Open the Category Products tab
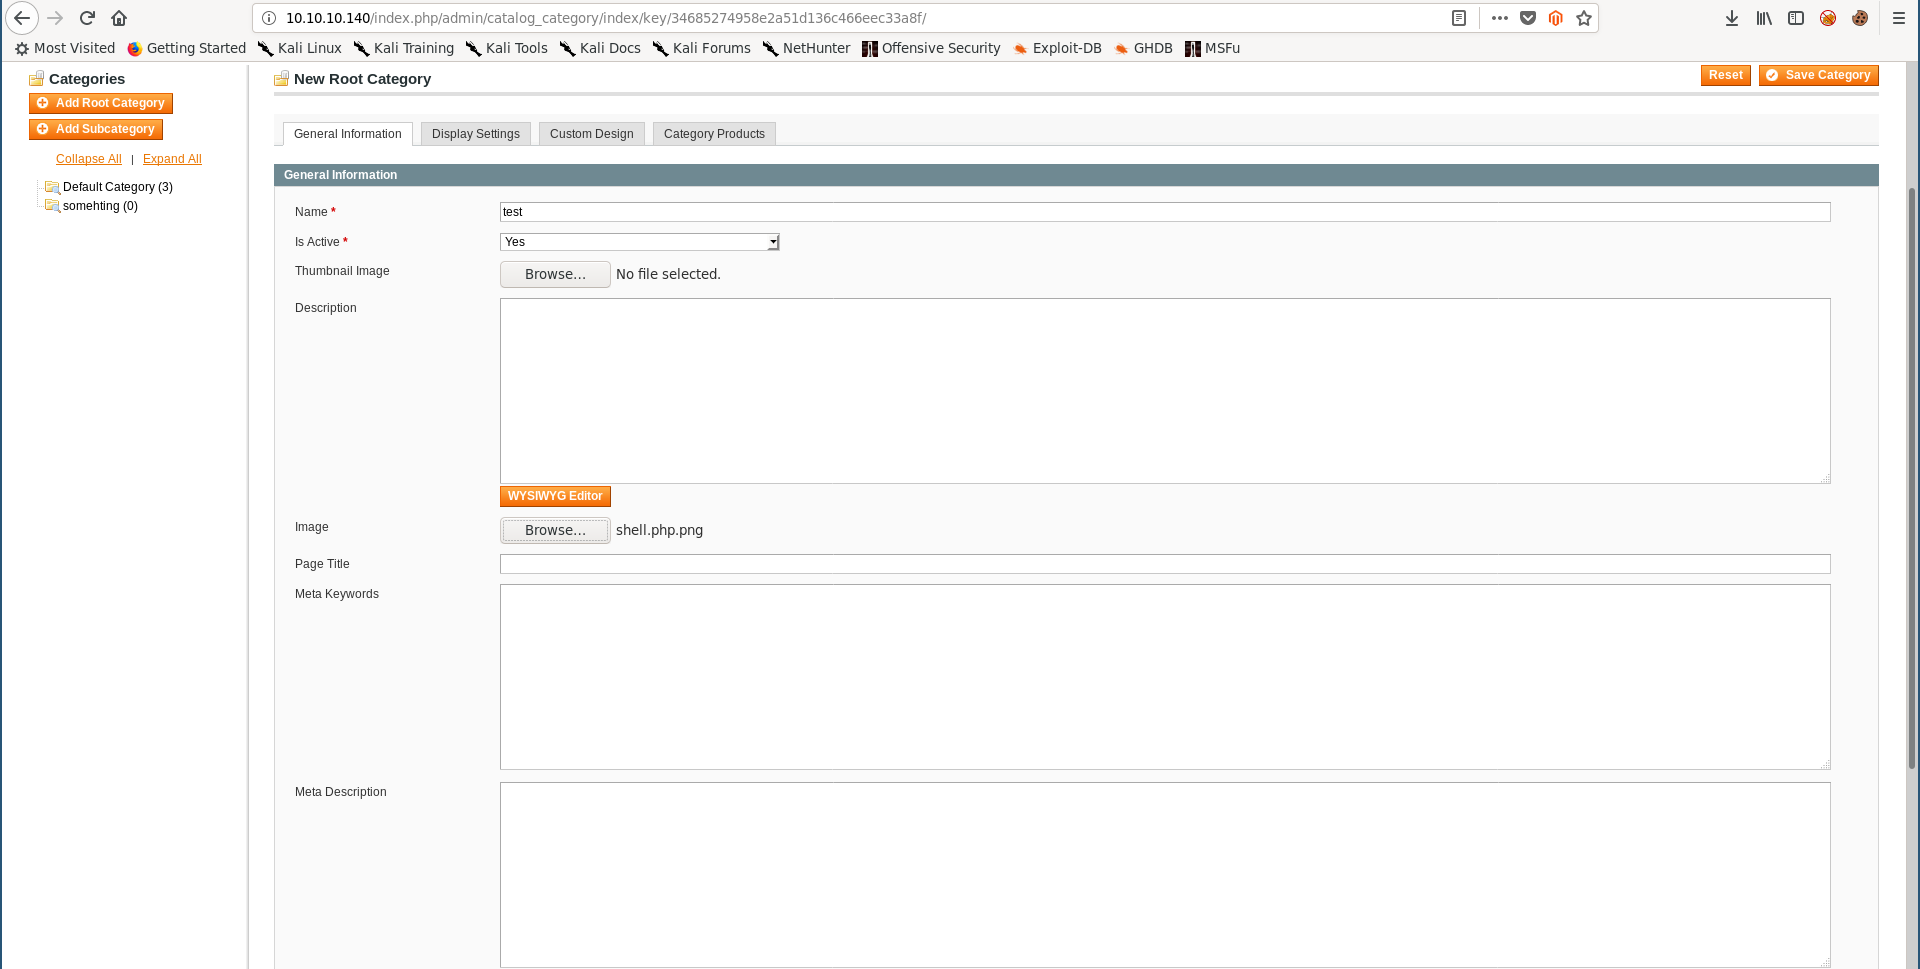This screenshot has height=969, width=1920. click(x=714, y=134)
